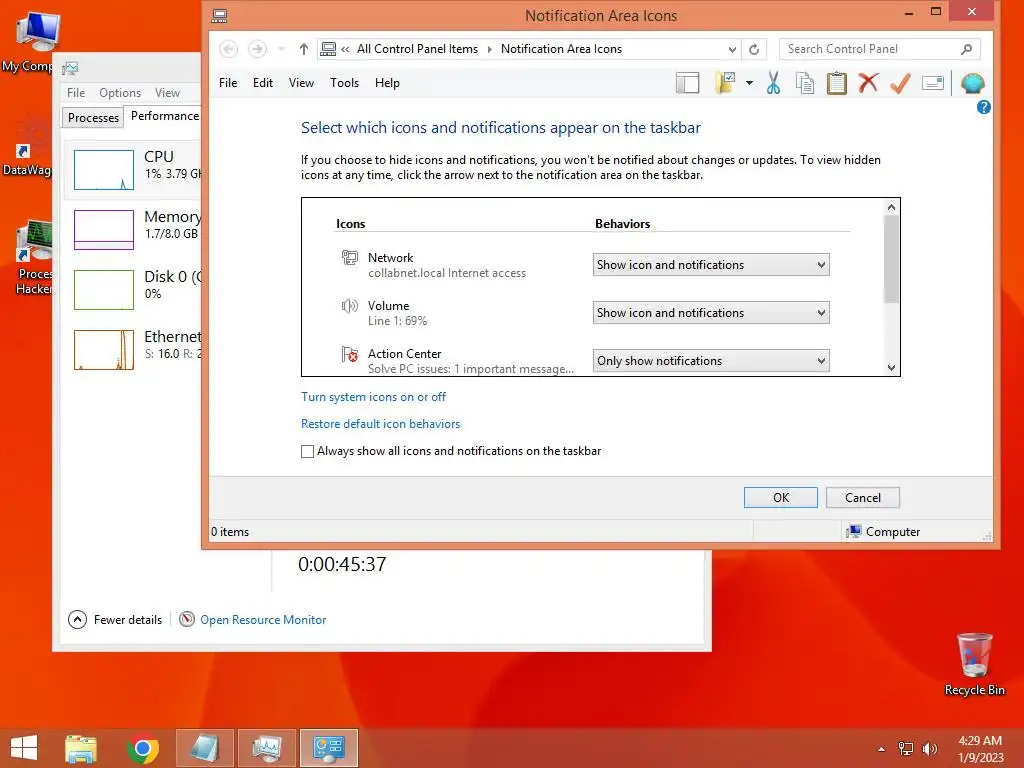
Task: Toggle Always show all icons checkbox
Action: 308,451
